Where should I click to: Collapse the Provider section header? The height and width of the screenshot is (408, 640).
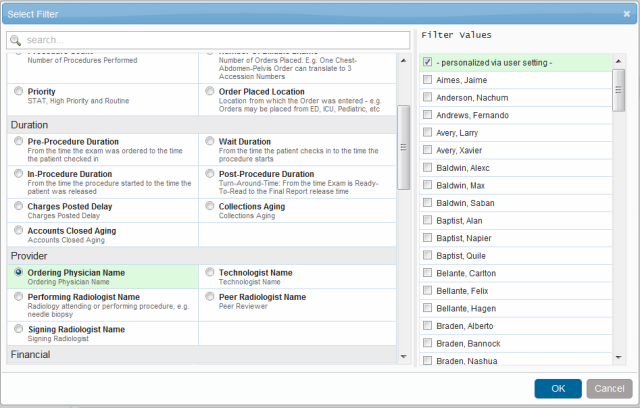[x=28, y=255]
